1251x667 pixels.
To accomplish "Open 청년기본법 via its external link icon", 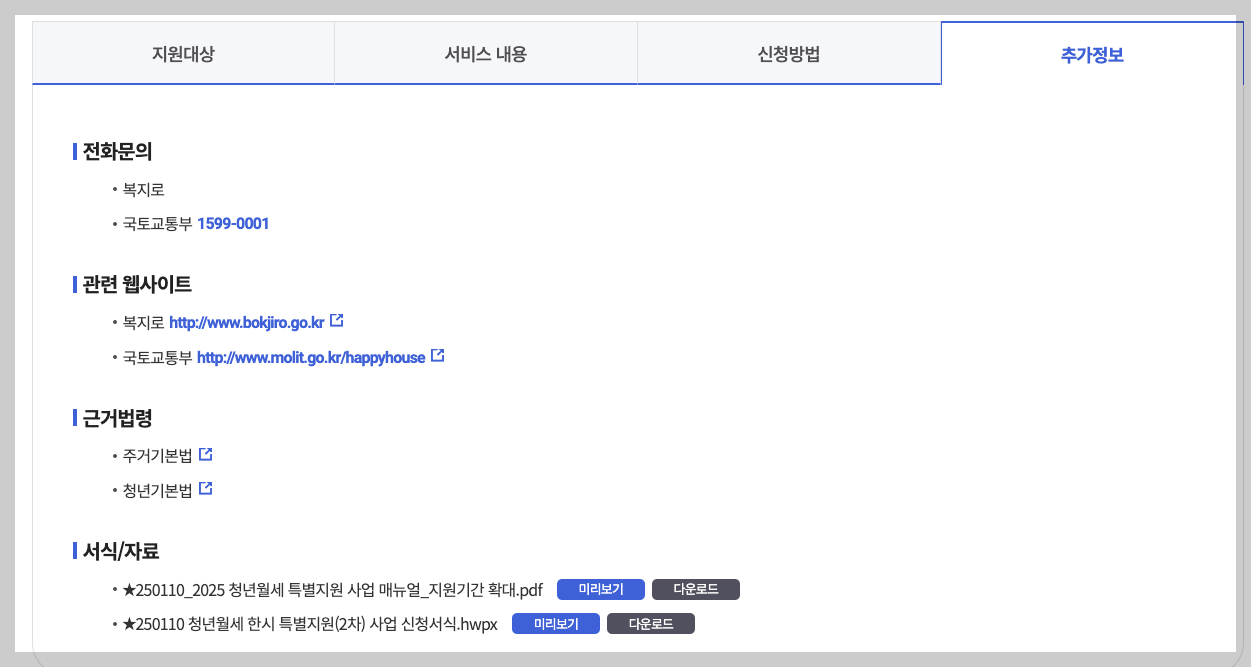I will [205, 487].
